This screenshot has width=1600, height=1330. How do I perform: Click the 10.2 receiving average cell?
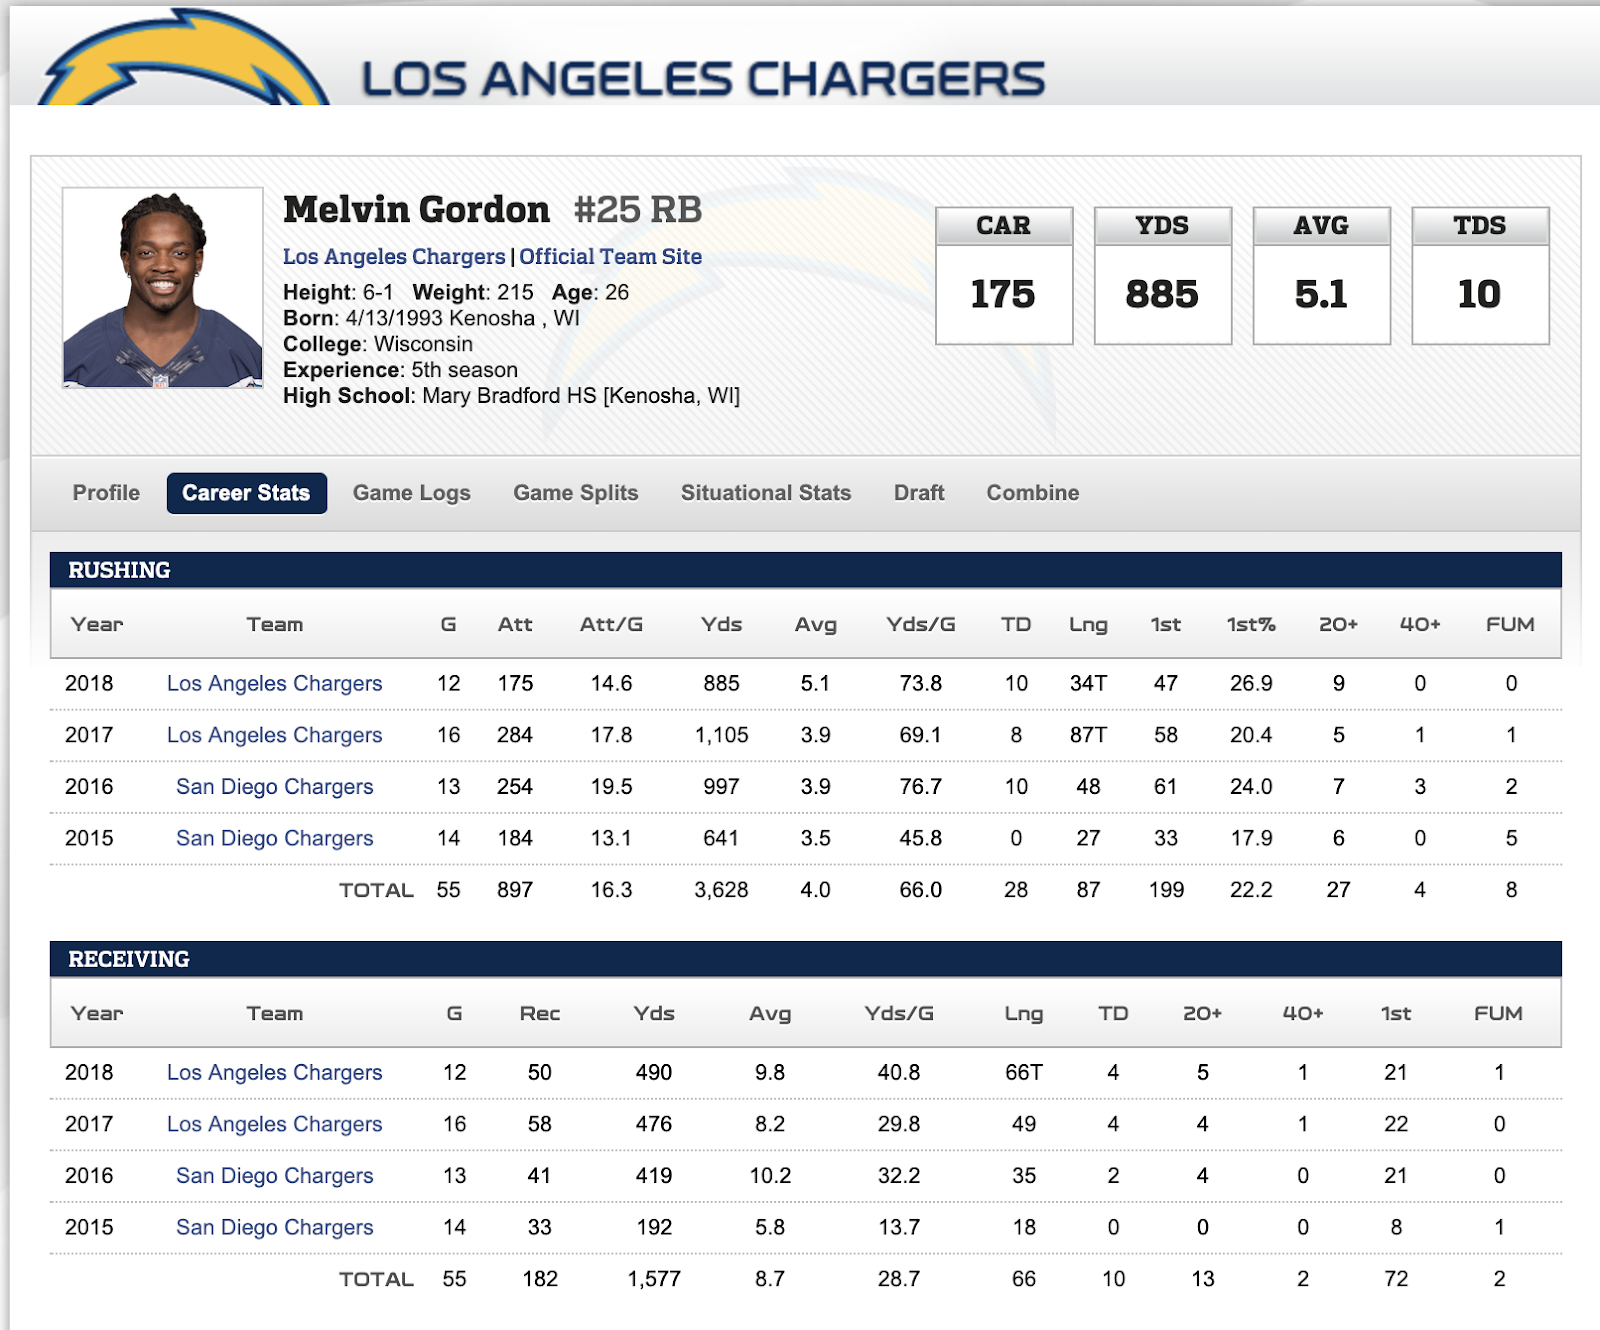(770, 1176)
